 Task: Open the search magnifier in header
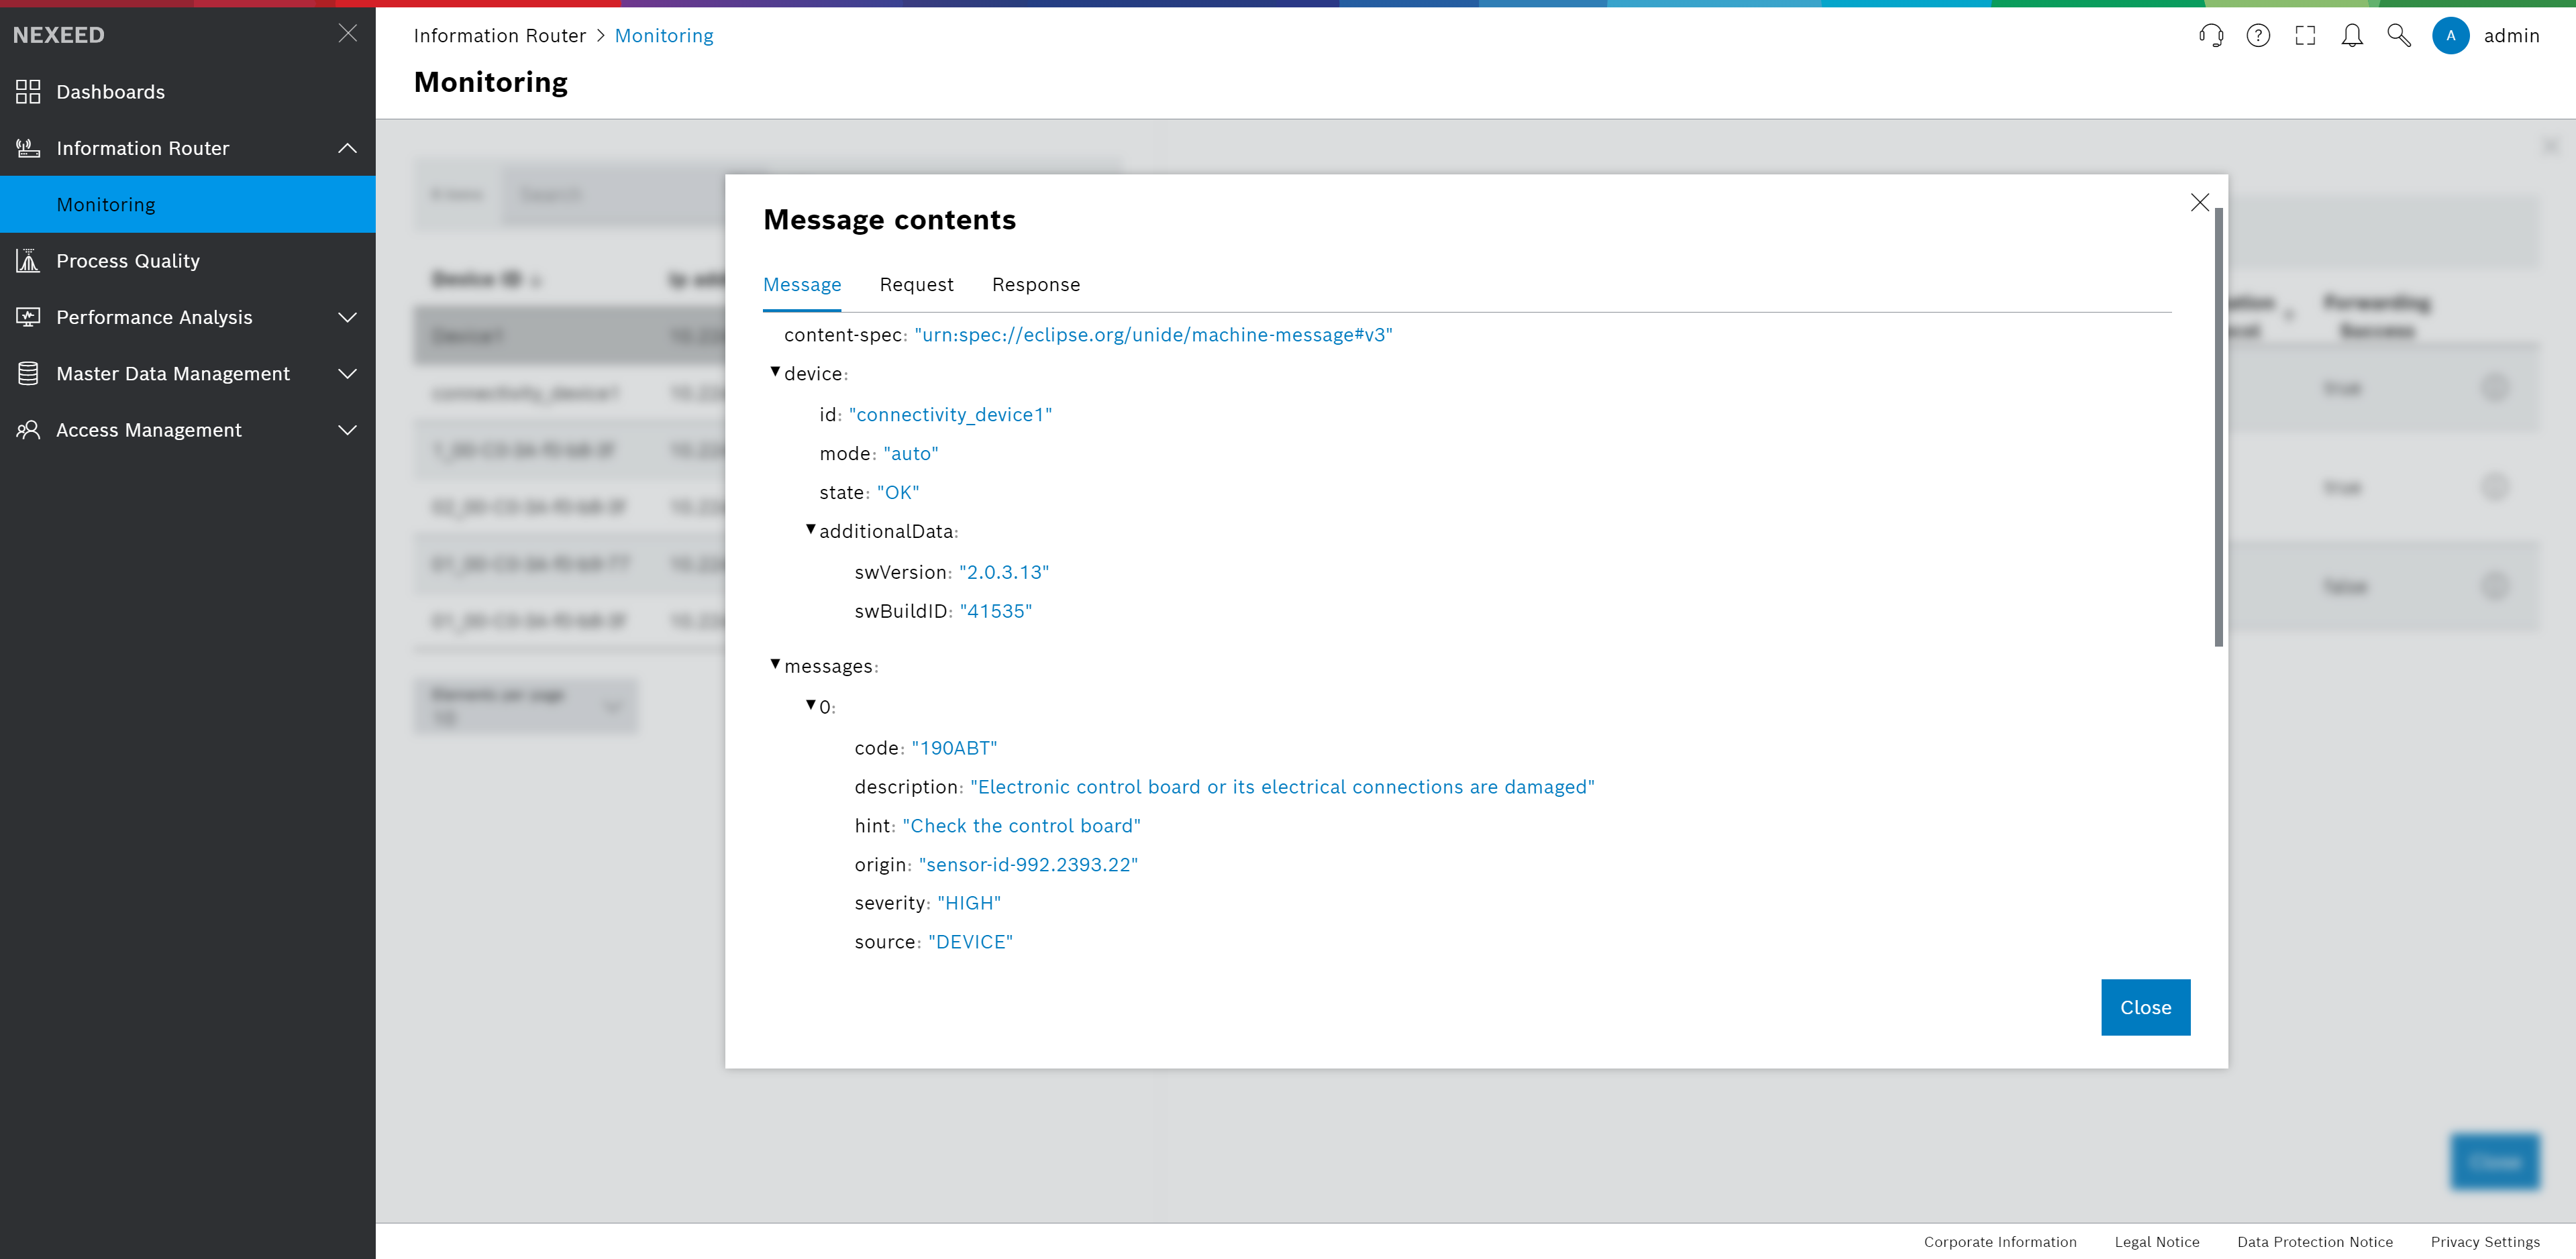pyautogui.click(x=2399, y=36)
